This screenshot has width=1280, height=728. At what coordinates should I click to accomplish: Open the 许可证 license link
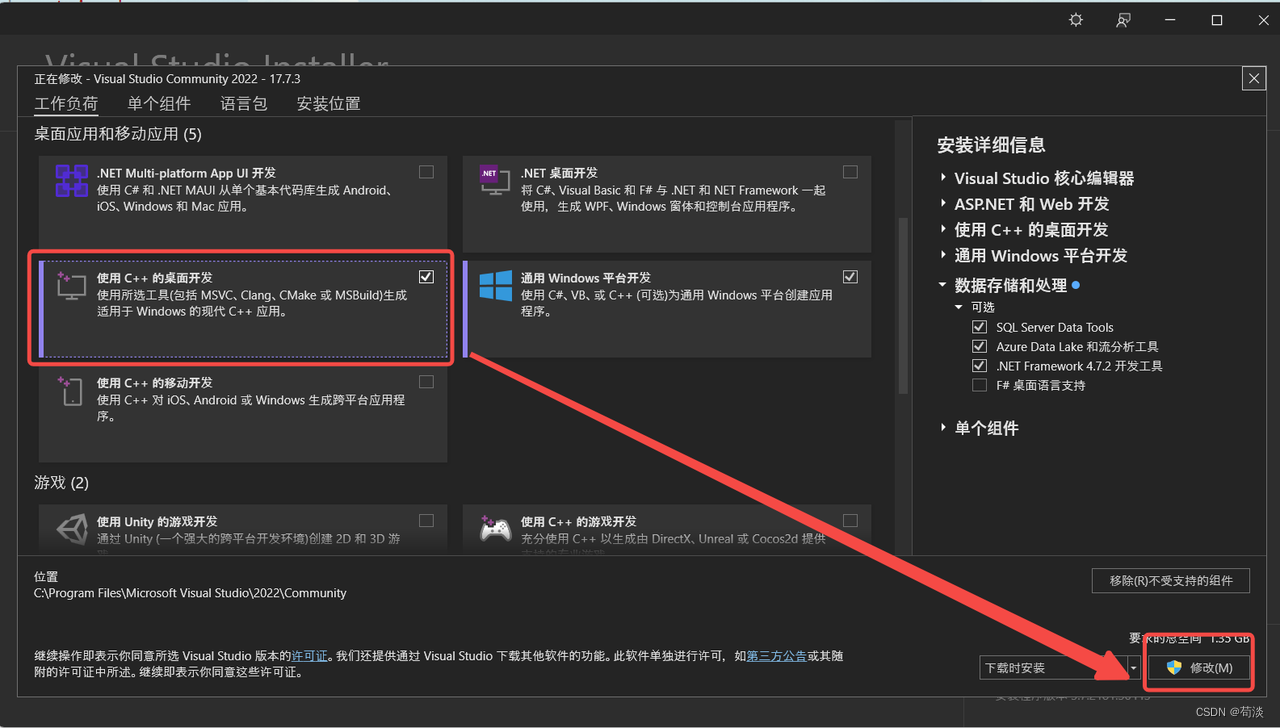click(x=309, y=656)
